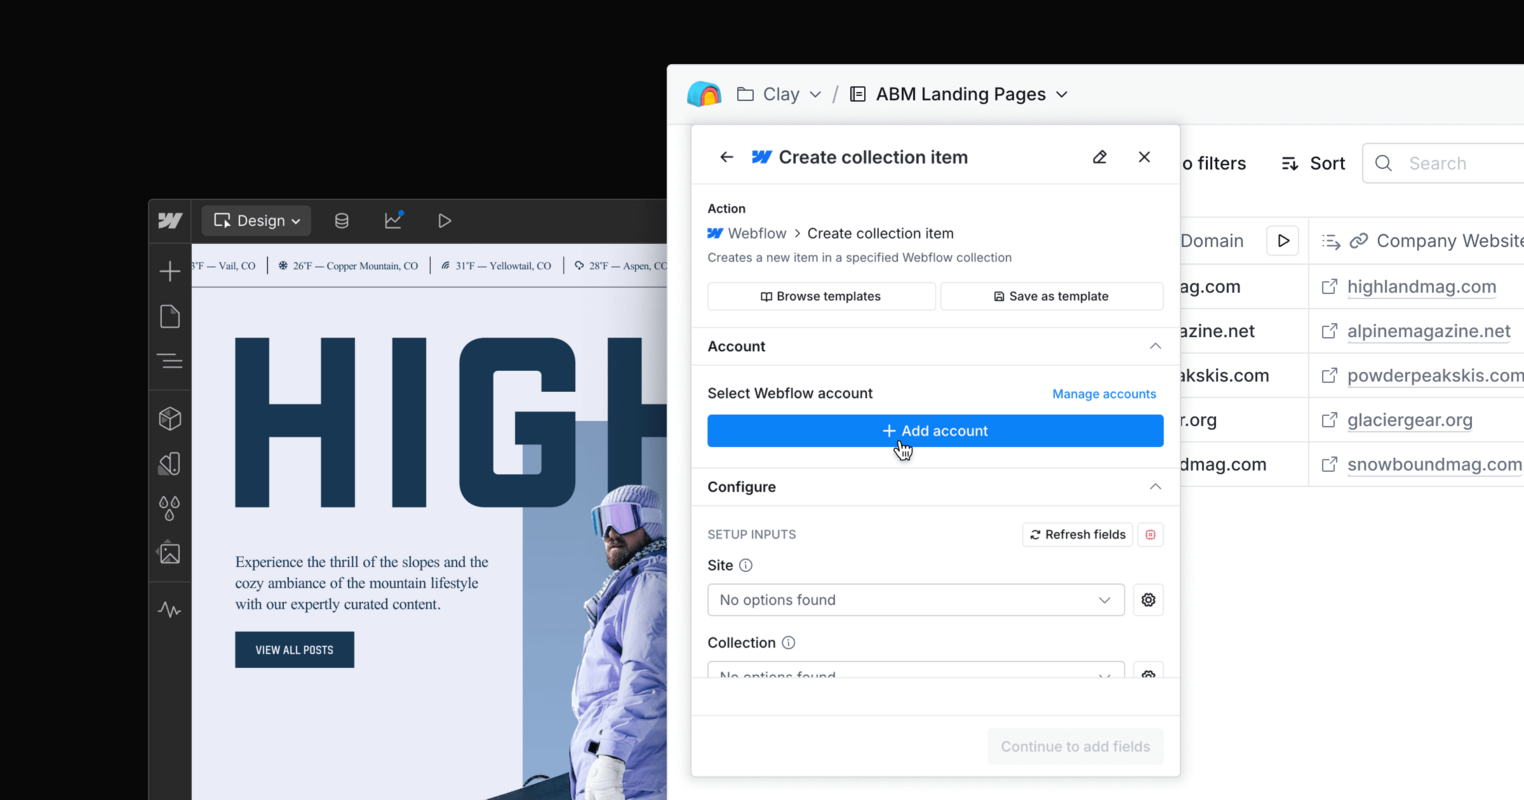Open the Pages panel in Webflow sidebar
1524x800 pixels.
click(x=170, y=316)
